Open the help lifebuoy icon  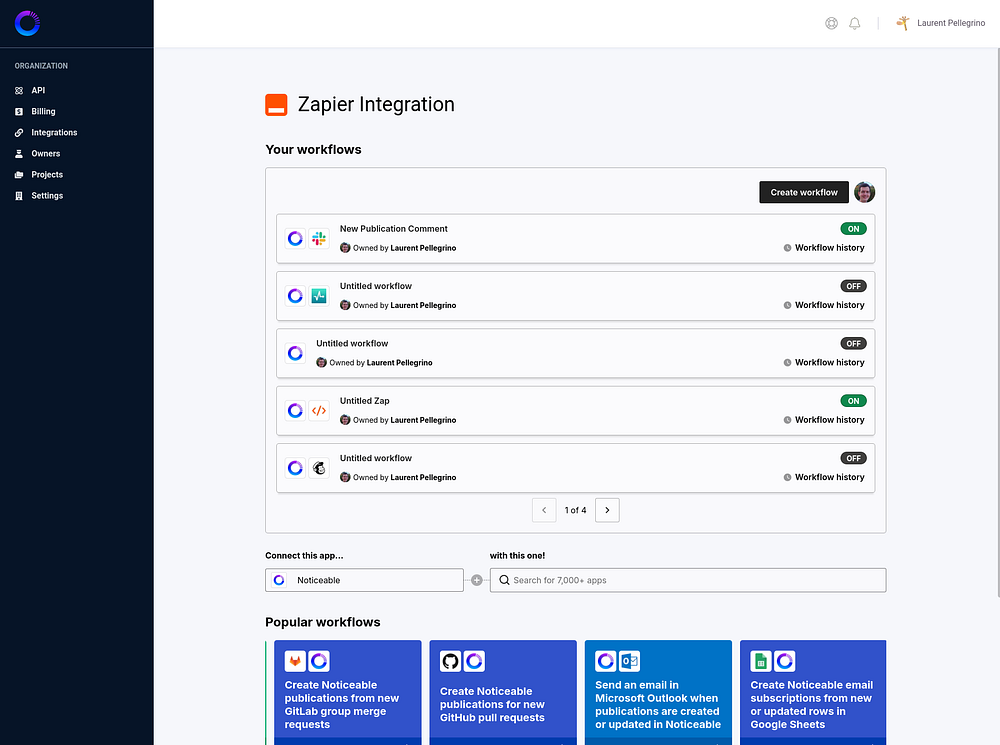(x=831, y=24)
